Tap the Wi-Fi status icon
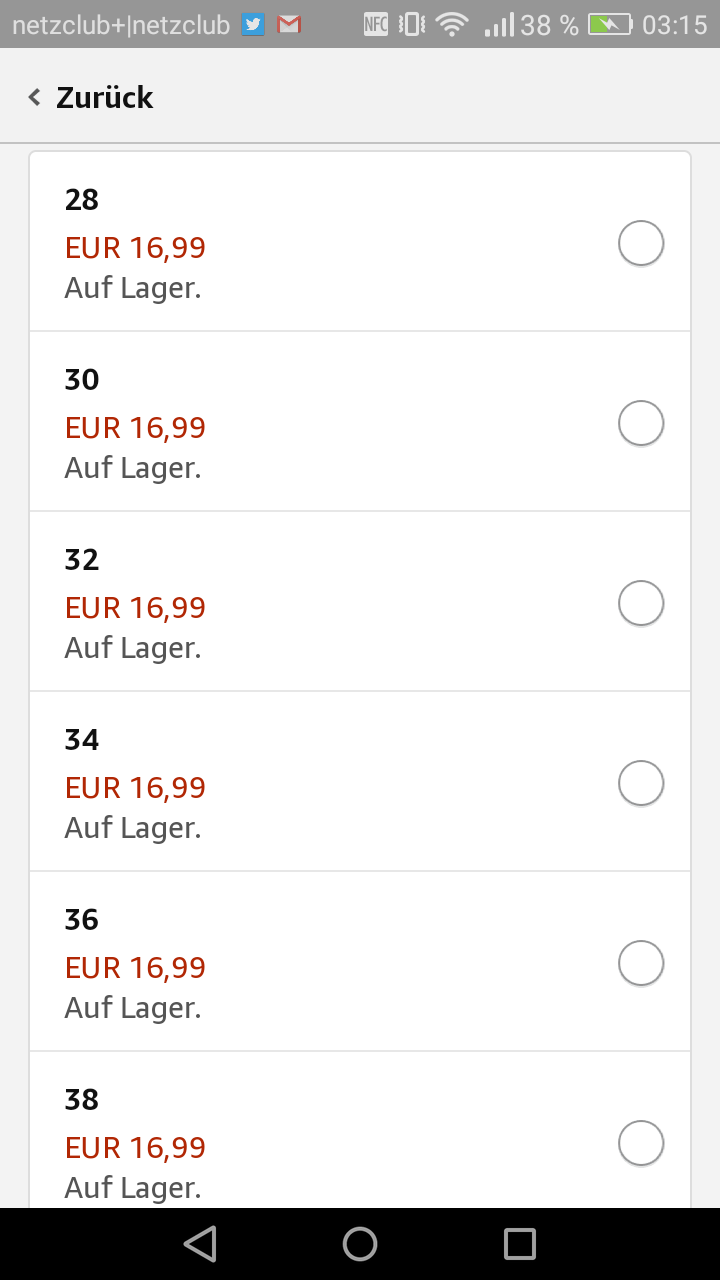Viewport: 720px width, 1280px height. coord(452,25)
